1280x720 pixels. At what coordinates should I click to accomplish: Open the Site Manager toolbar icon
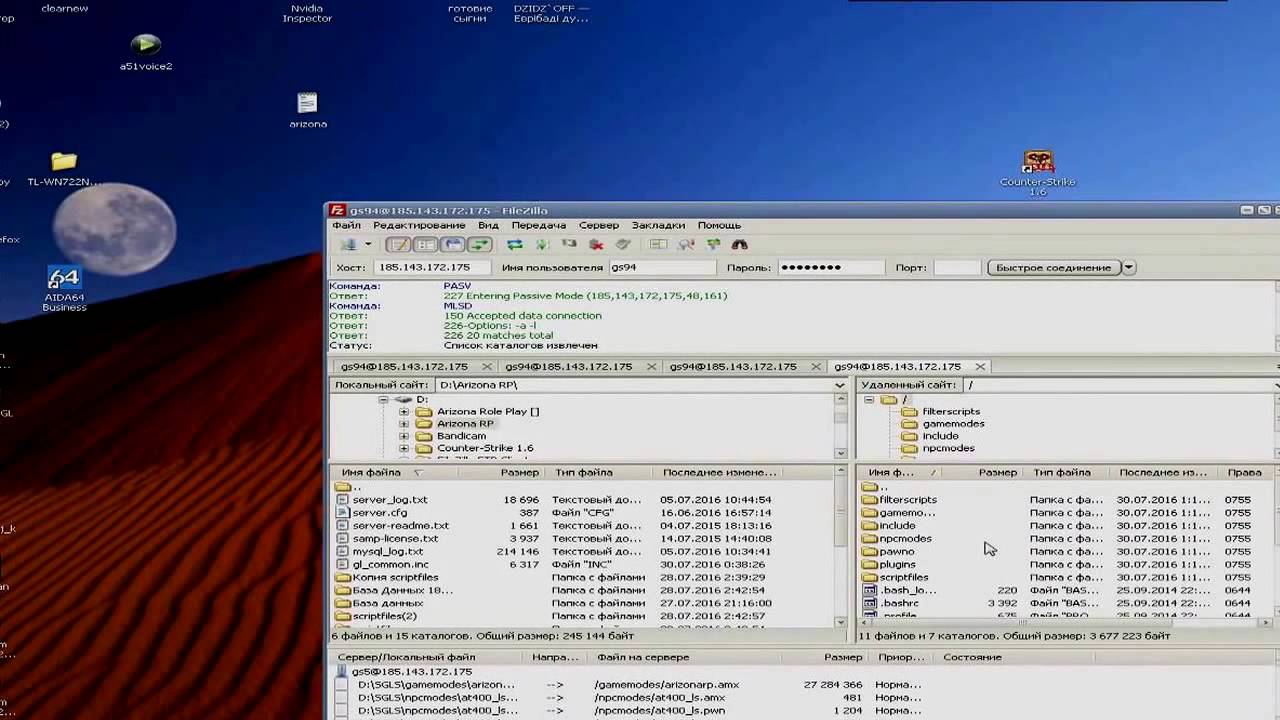348,244
